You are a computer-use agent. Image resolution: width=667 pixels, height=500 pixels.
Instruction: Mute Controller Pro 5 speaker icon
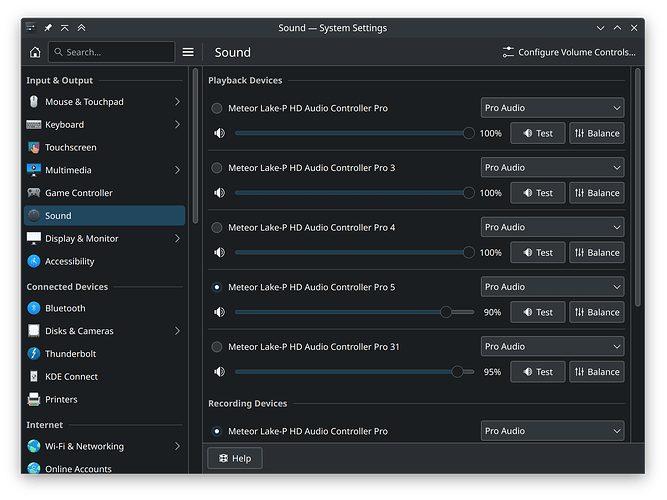pos(219,312)
